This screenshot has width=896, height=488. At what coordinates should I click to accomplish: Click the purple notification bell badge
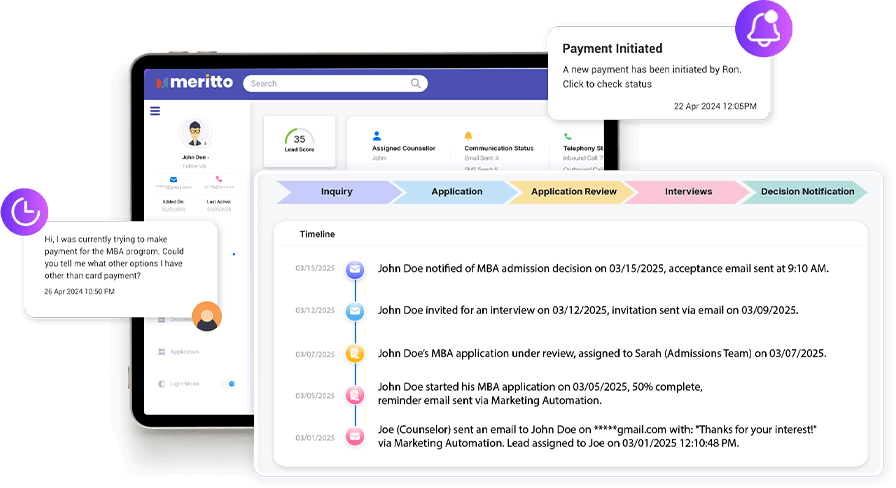coord(763,29)
